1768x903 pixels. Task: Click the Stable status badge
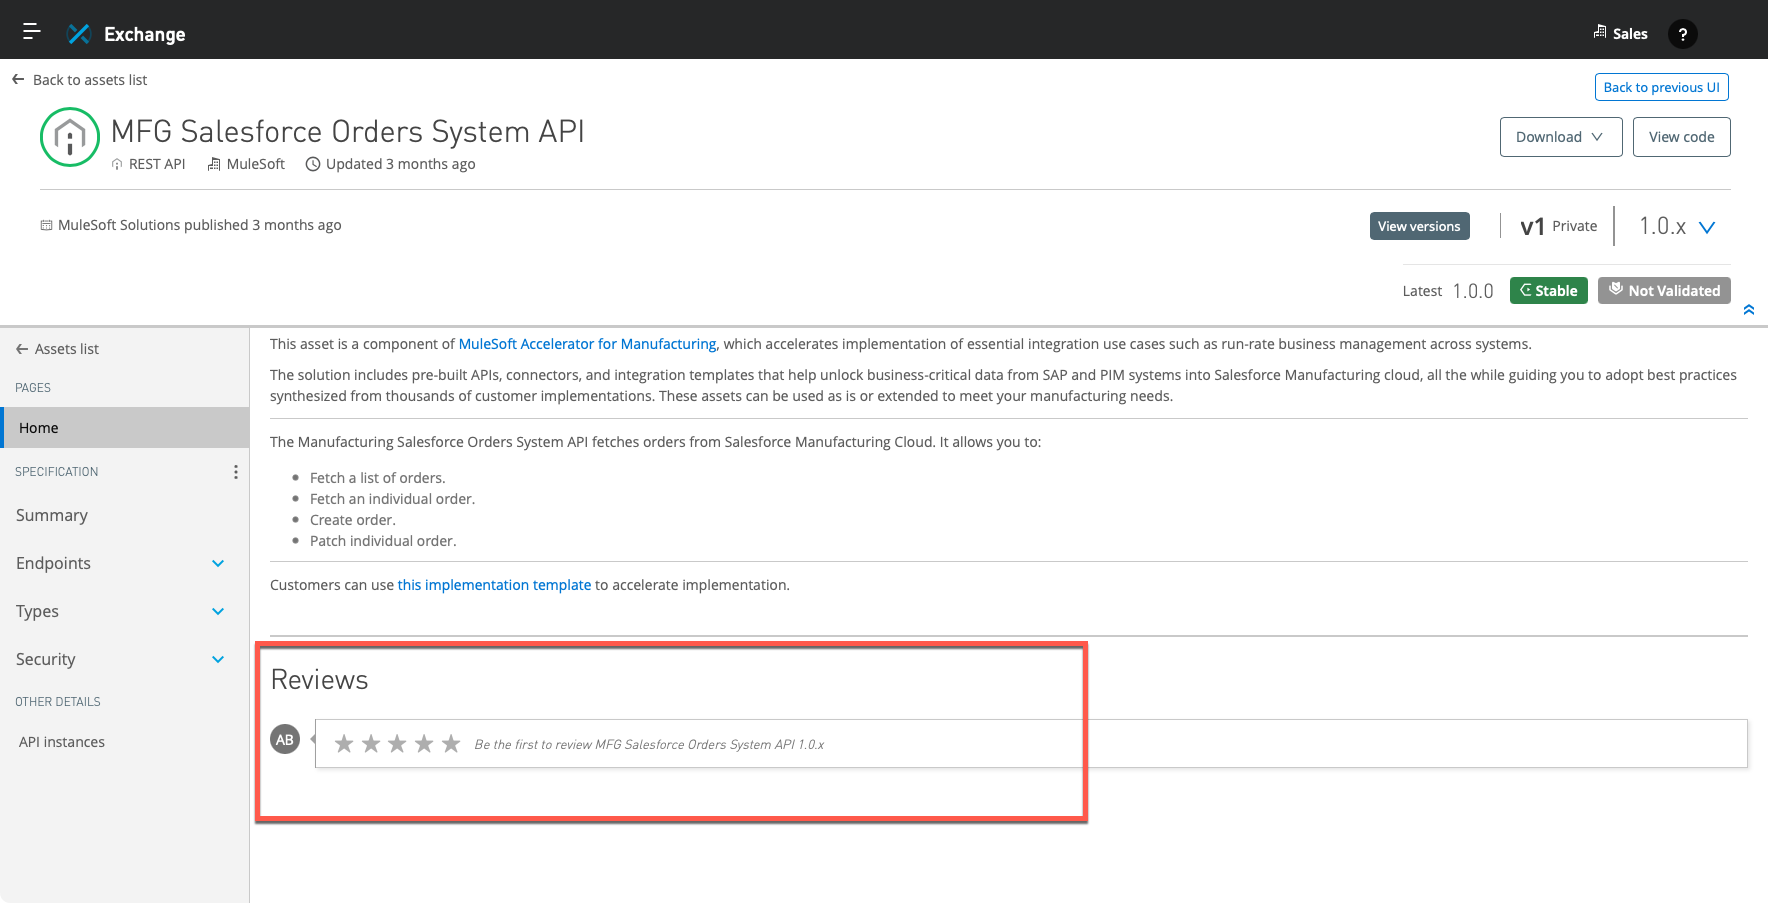point(1548,290)
